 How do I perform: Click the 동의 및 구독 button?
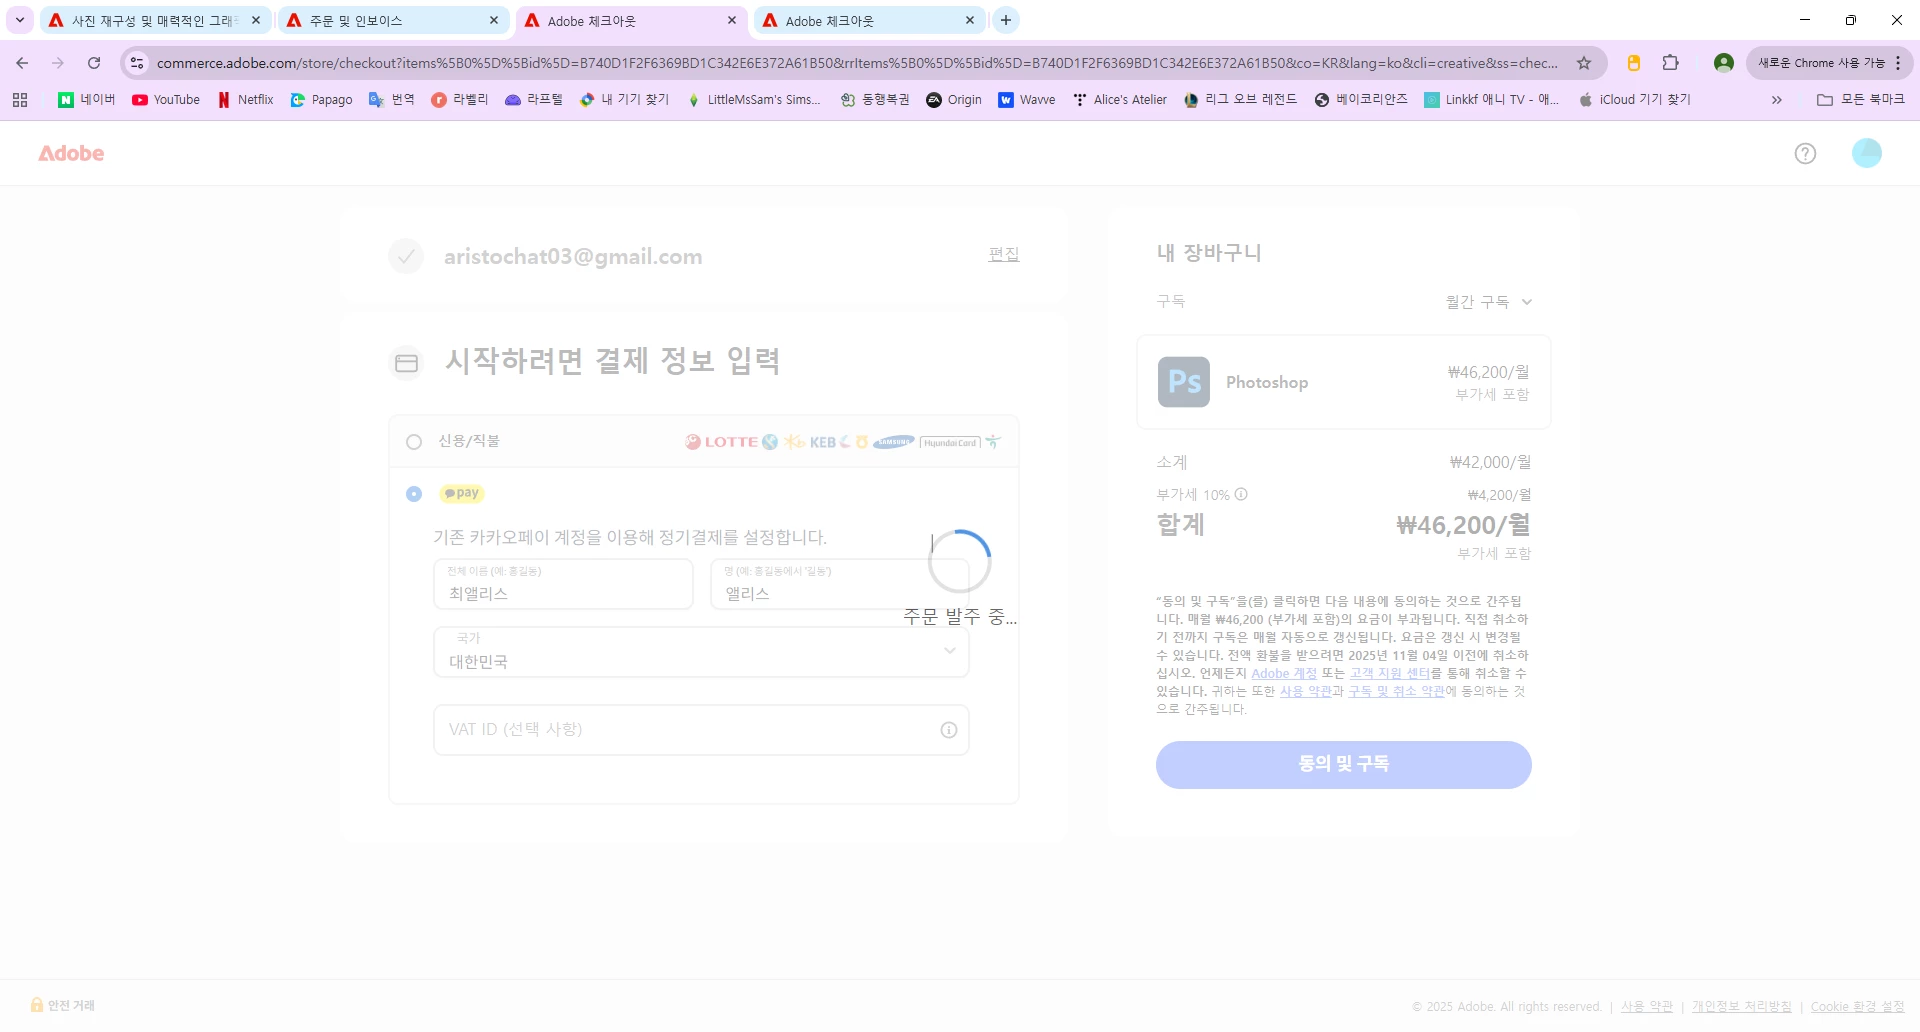click(x=1343, y=764)
